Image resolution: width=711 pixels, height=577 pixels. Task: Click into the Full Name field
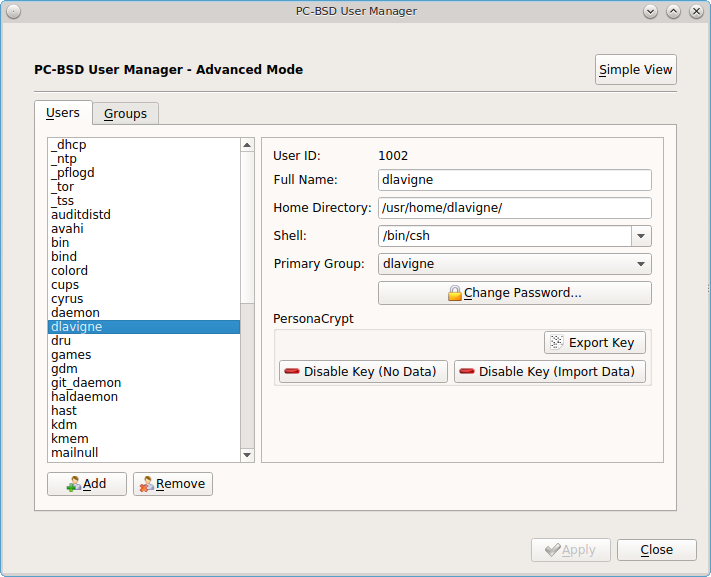tap(515, 180)
